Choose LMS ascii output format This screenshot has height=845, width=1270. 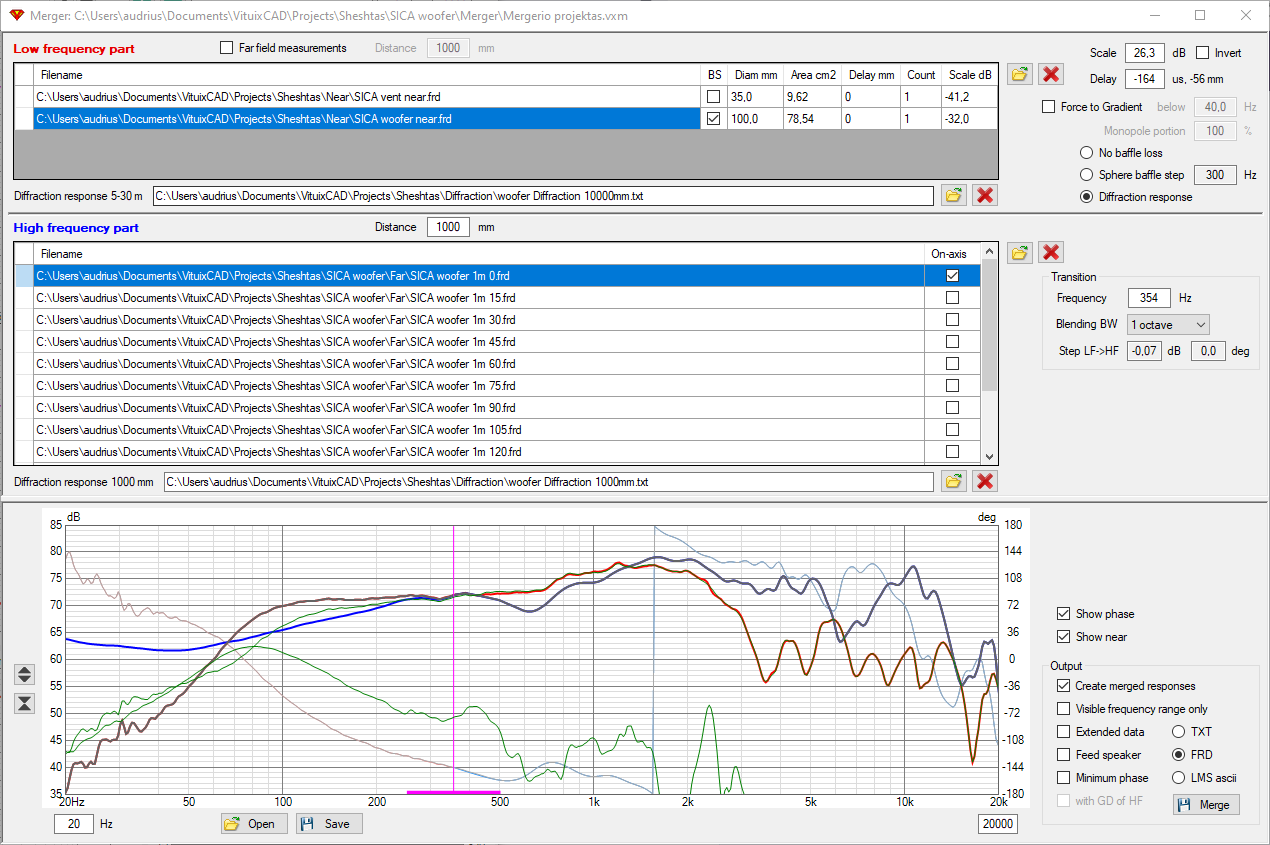click(x=1178, y=778)
